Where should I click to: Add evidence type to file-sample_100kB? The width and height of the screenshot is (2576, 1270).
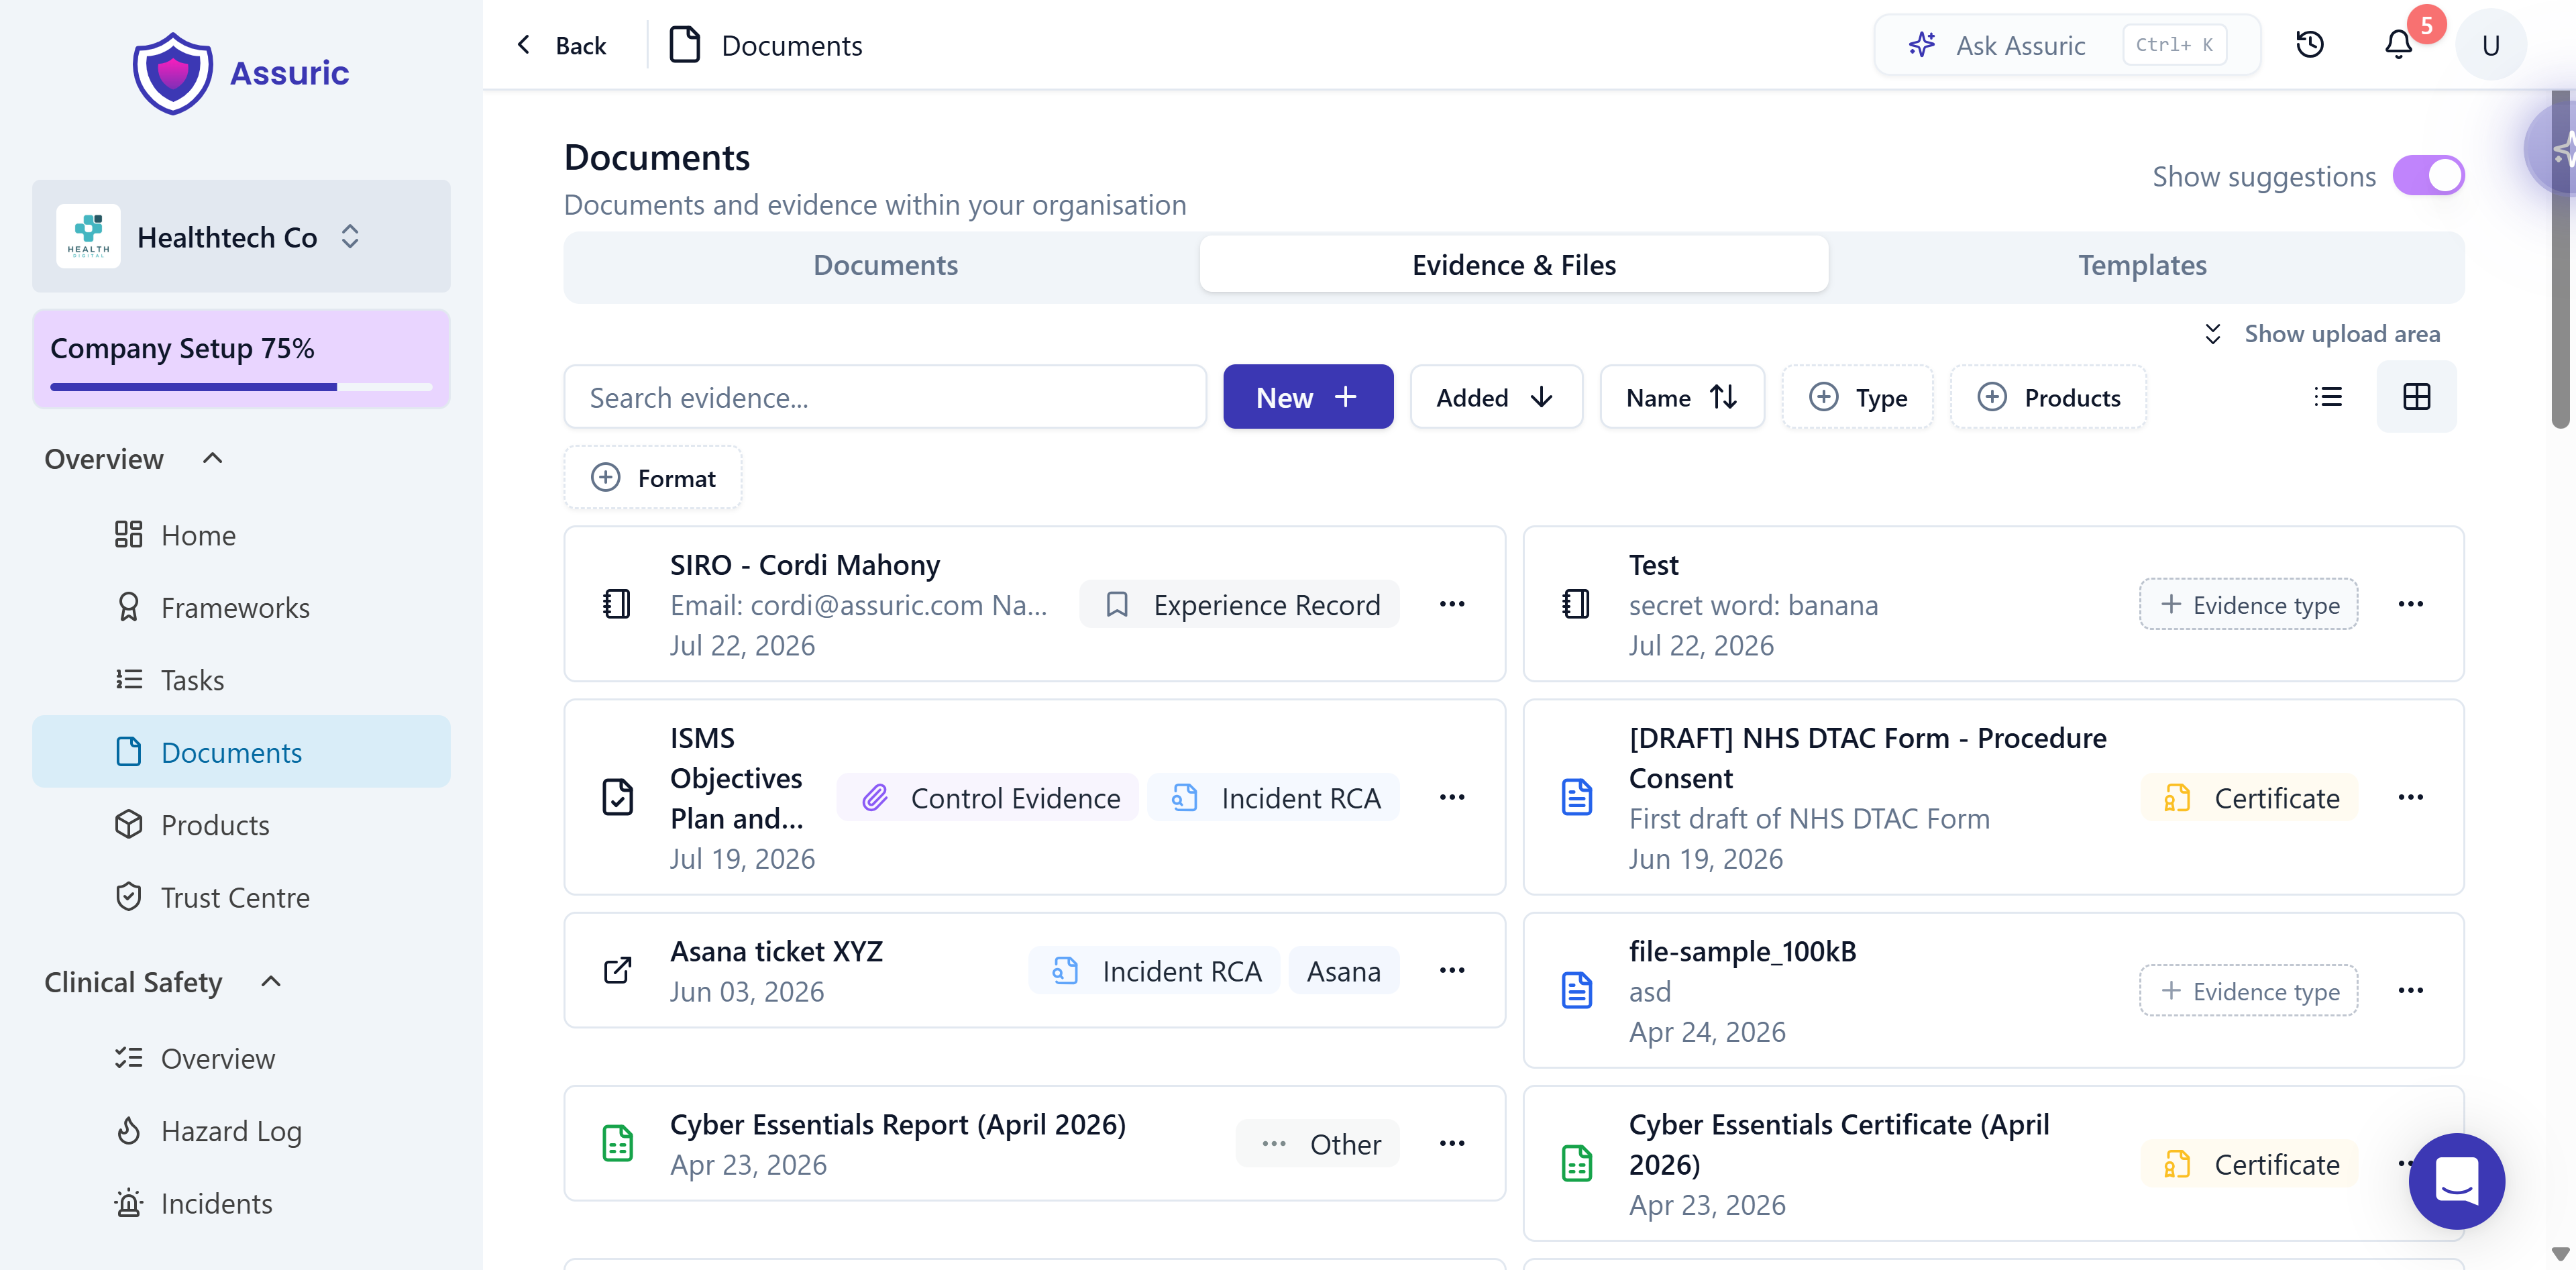point(2248,990)
